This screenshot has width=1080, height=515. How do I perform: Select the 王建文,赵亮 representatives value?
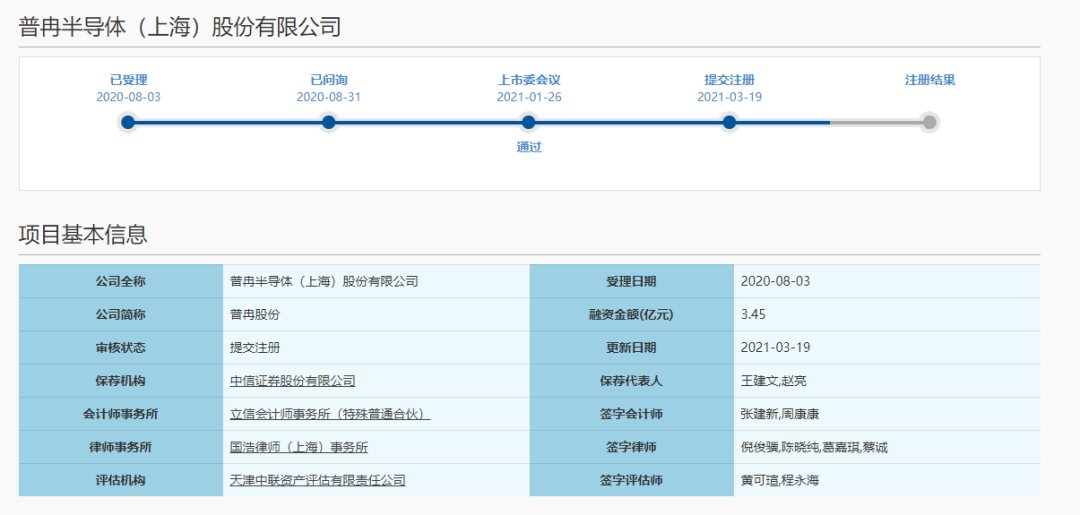pos(773,381)
